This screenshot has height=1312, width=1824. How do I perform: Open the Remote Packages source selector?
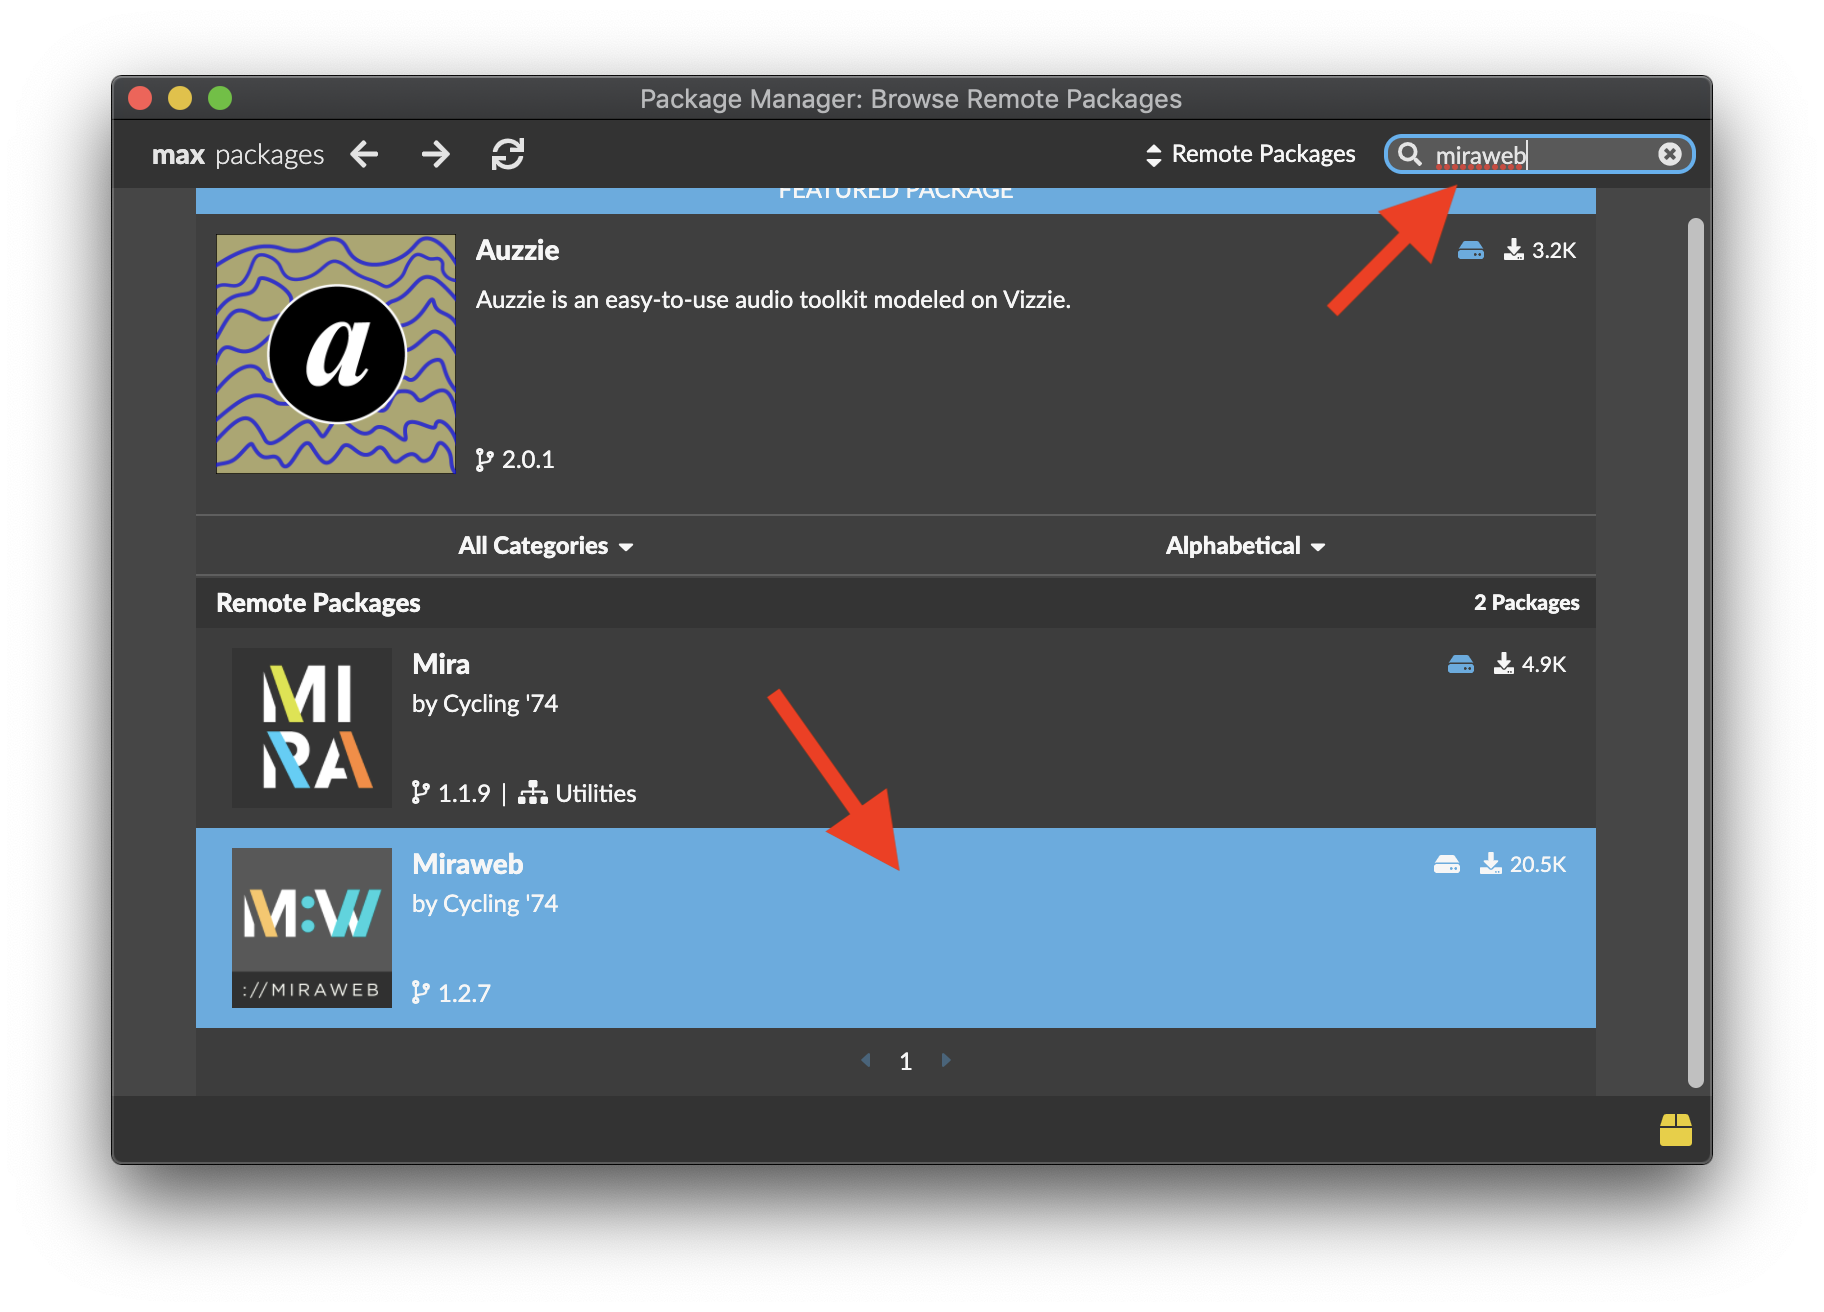coord(1249,154)
